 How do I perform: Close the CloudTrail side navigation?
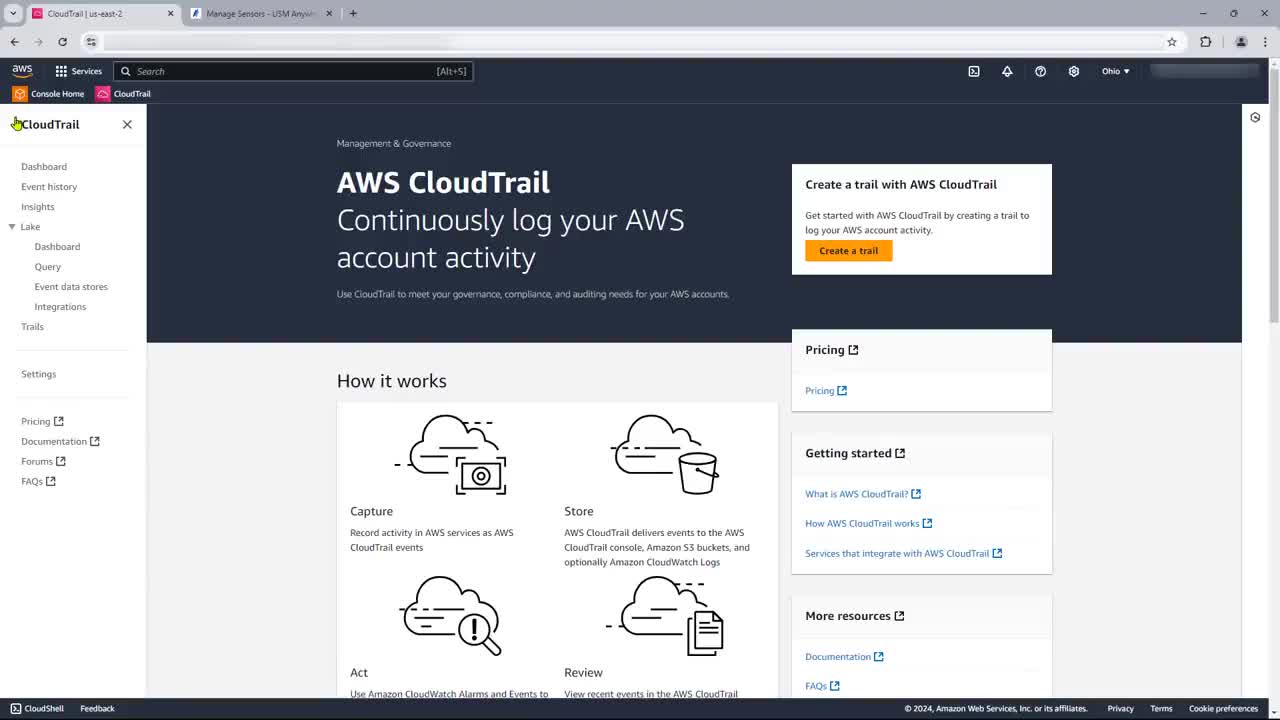click(x=127, y=124)
